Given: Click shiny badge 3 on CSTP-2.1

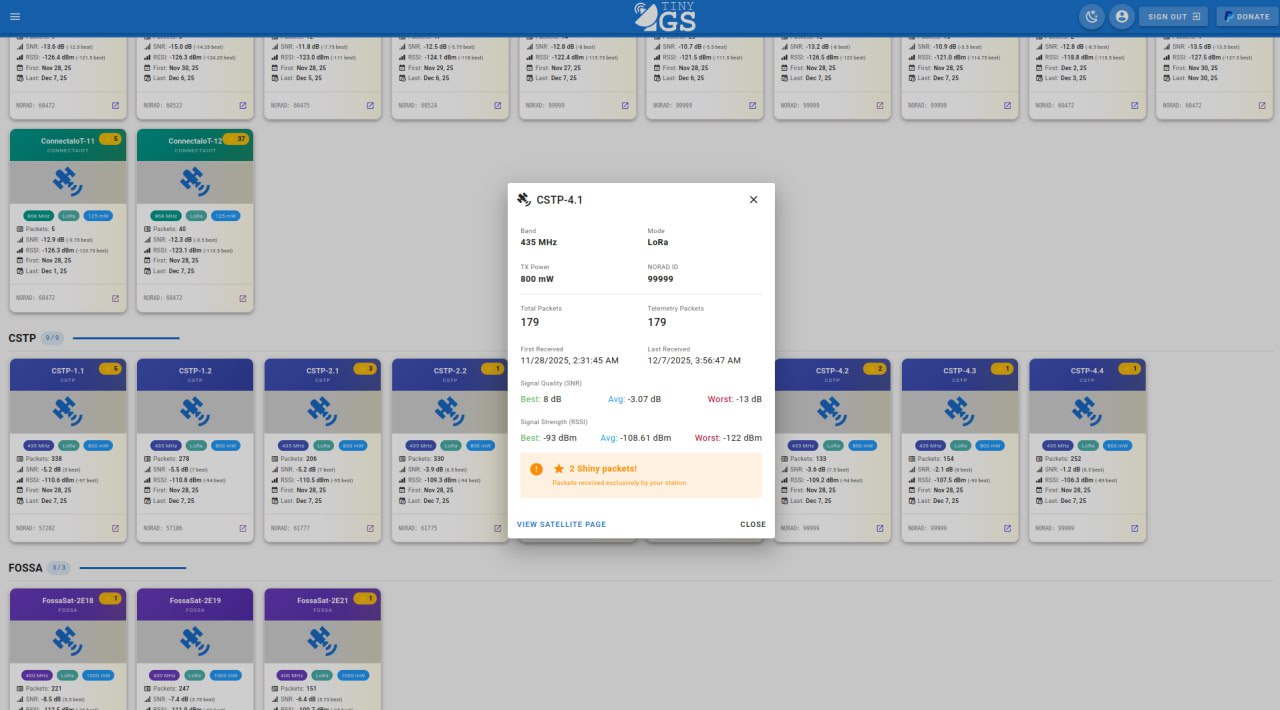Looking at the screenshot, I should pos(365,369).
